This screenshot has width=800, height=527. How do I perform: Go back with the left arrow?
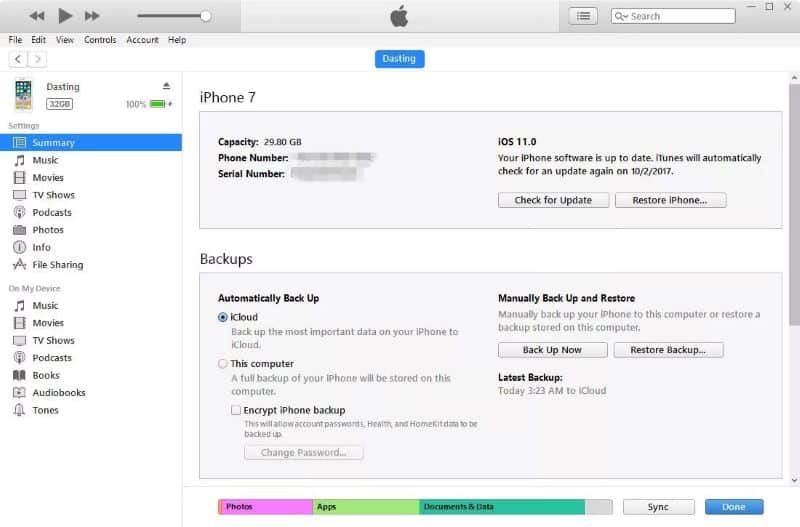tap(18, 59)
